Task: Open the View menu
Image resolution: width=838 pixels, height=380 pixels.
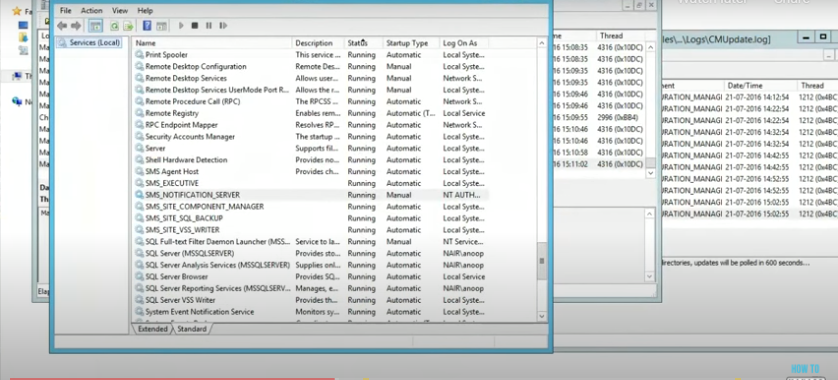Action: click(120, 11)
